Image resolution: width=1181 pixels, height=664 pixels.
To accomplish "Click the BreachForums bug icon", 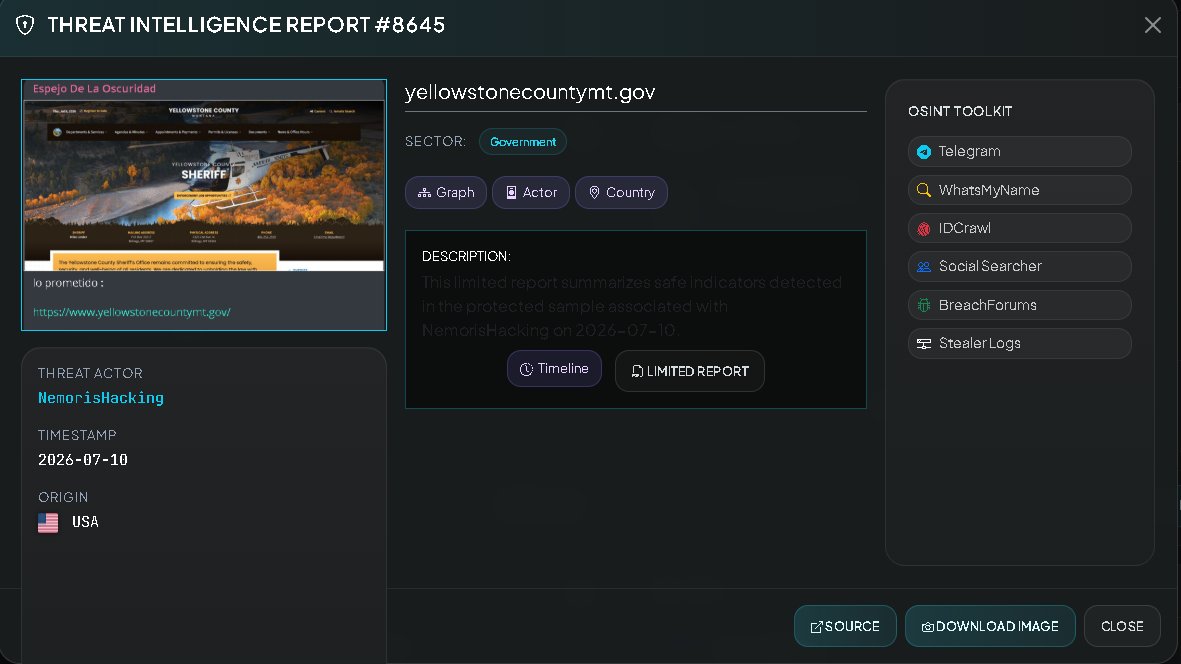I will 923,305.
